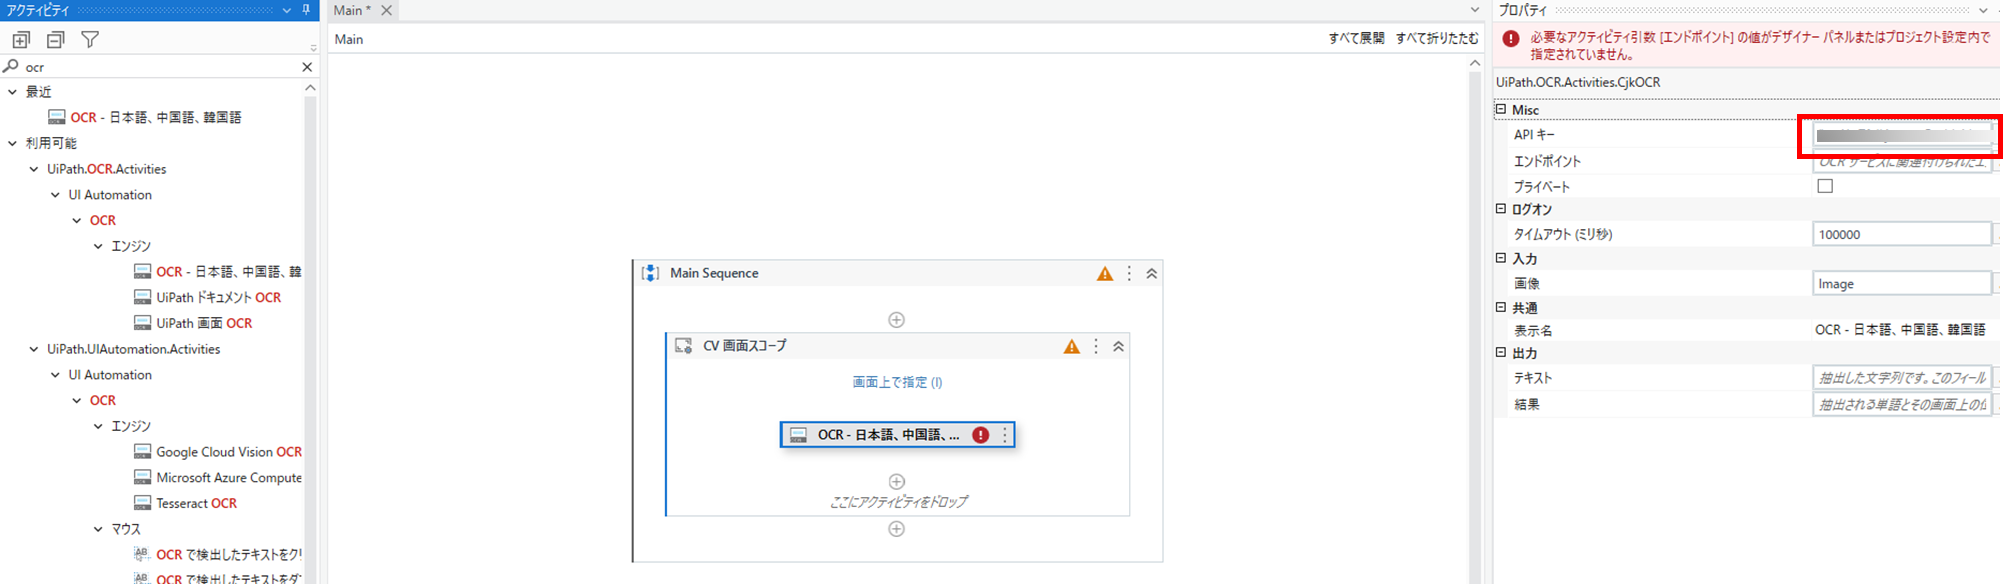
Task: Click the Main Sequence warning icon
Action: tap(1105, 274)
